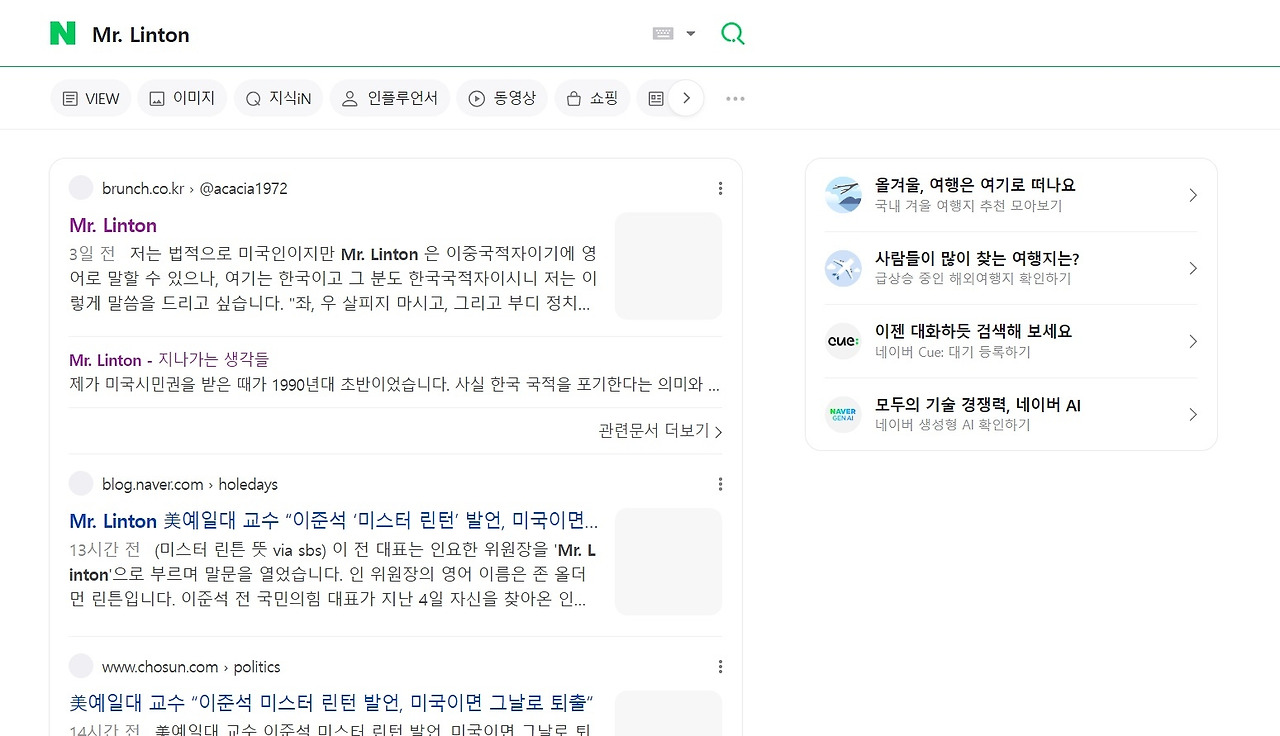1280x736 pixels.
Task: Expand chevron for Naver Cue: promo row
Action: pyautogui.click(x=1192, y=341)
